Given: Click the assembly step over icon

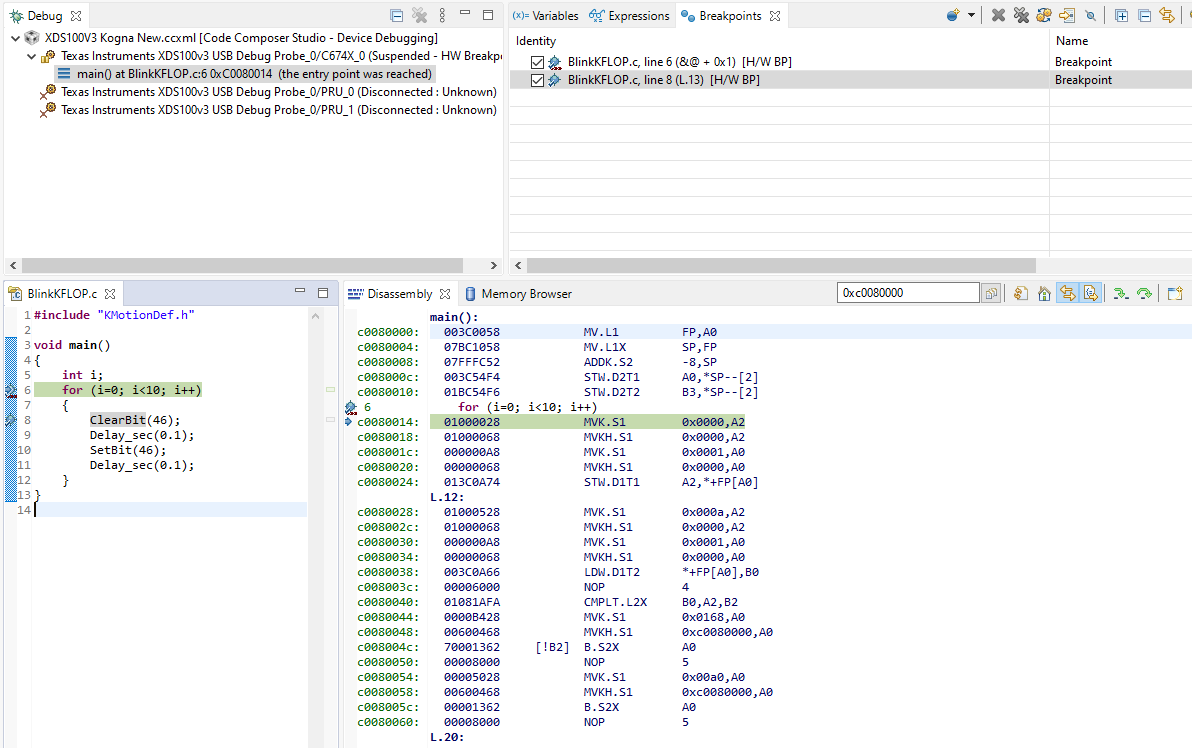Looking at the screenshot, I should (1144, 294).
